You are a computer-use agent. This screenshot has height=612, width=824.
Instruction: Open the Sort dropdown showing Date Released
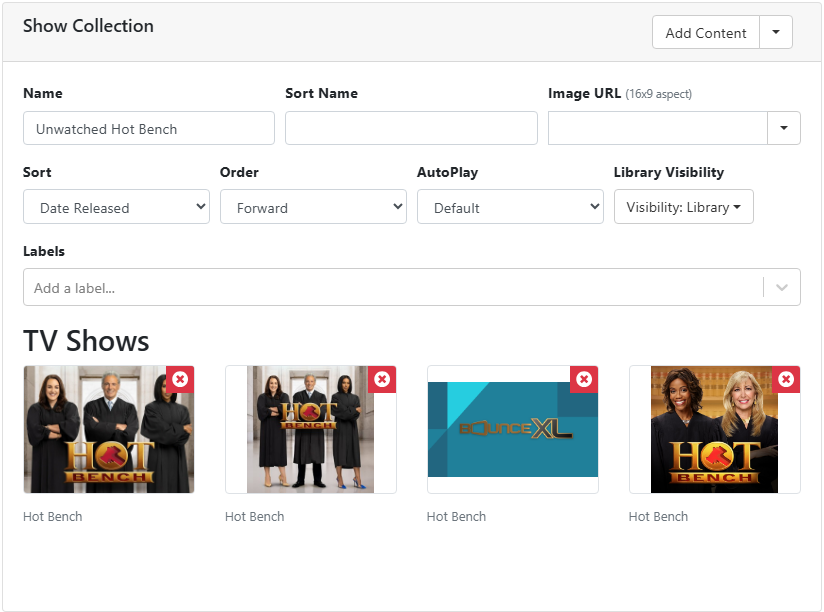point(116,207)
